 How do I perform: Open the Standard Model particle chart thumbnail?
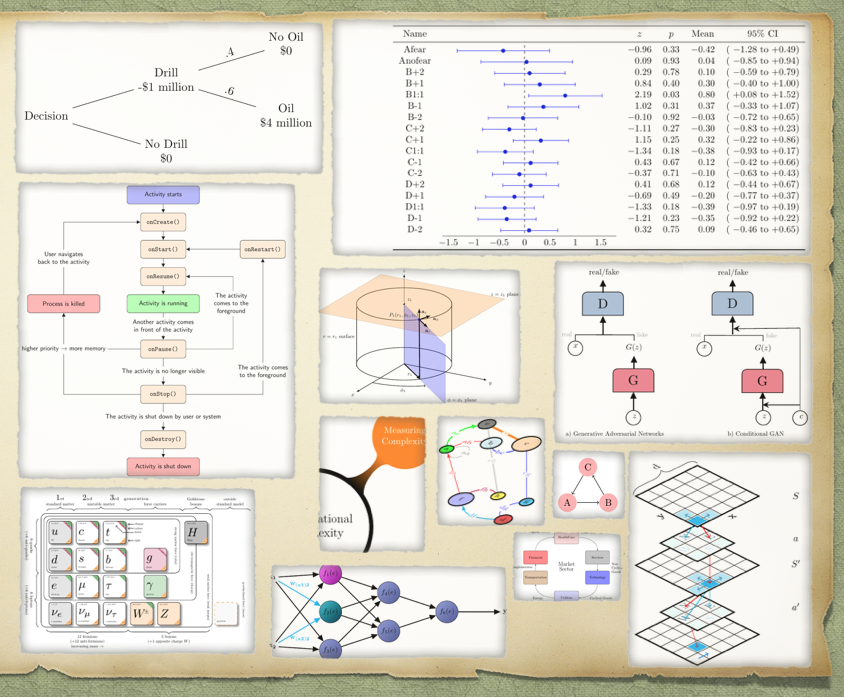[x=138, y=570]
